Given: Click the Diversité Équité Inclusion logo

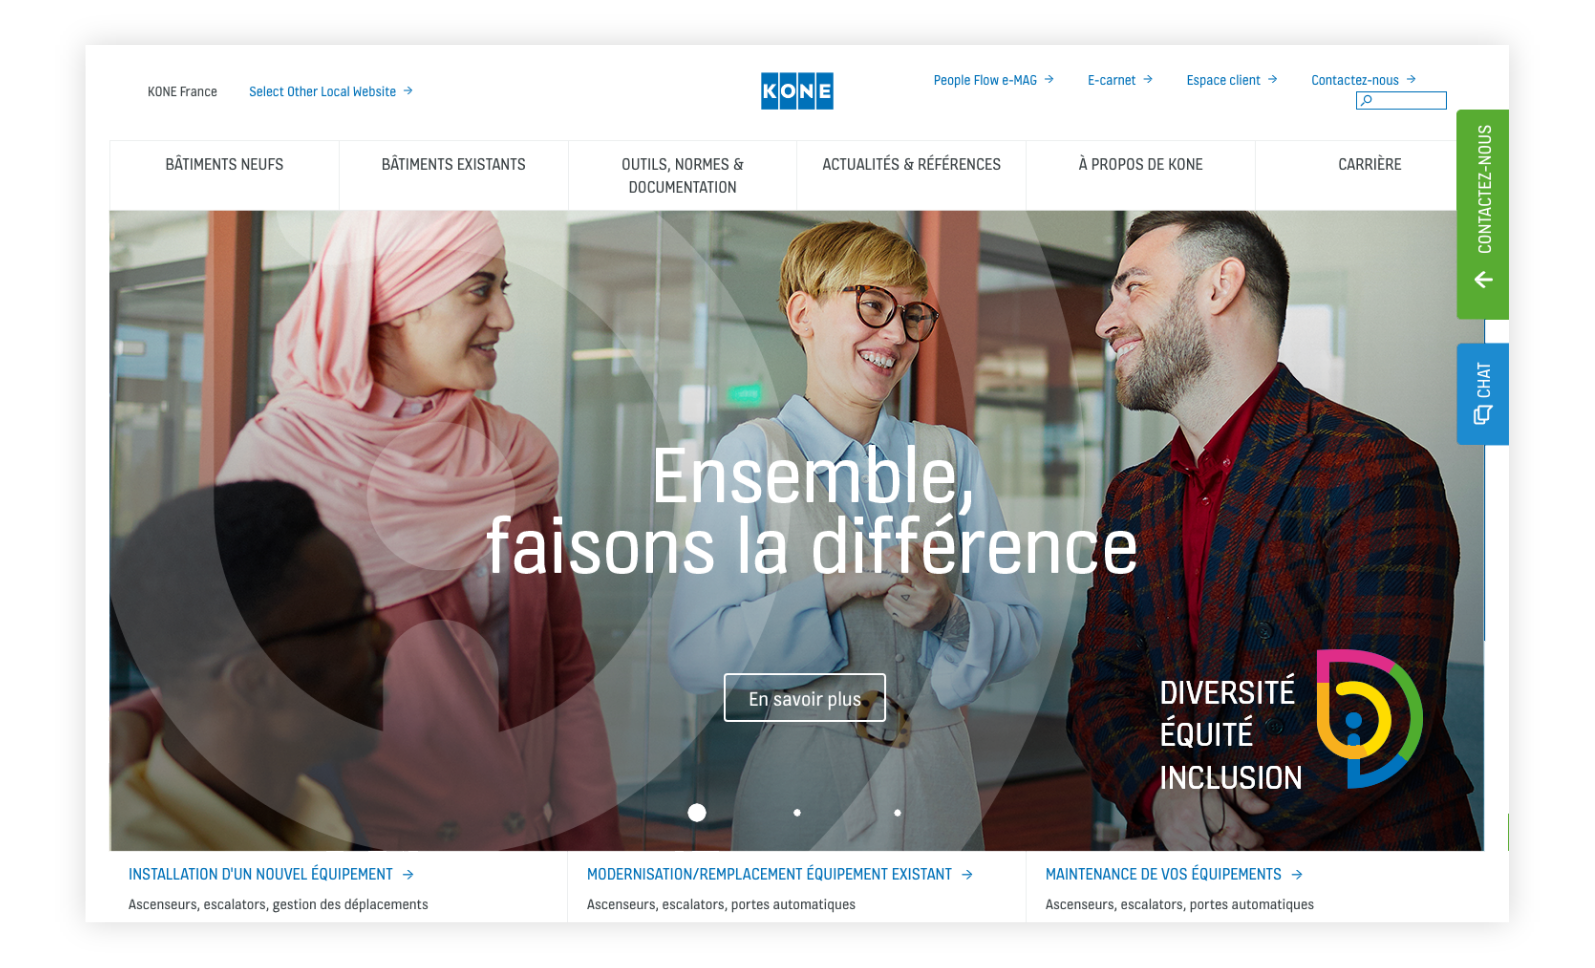Looking at the screenshot, I should pos(1369,718).
